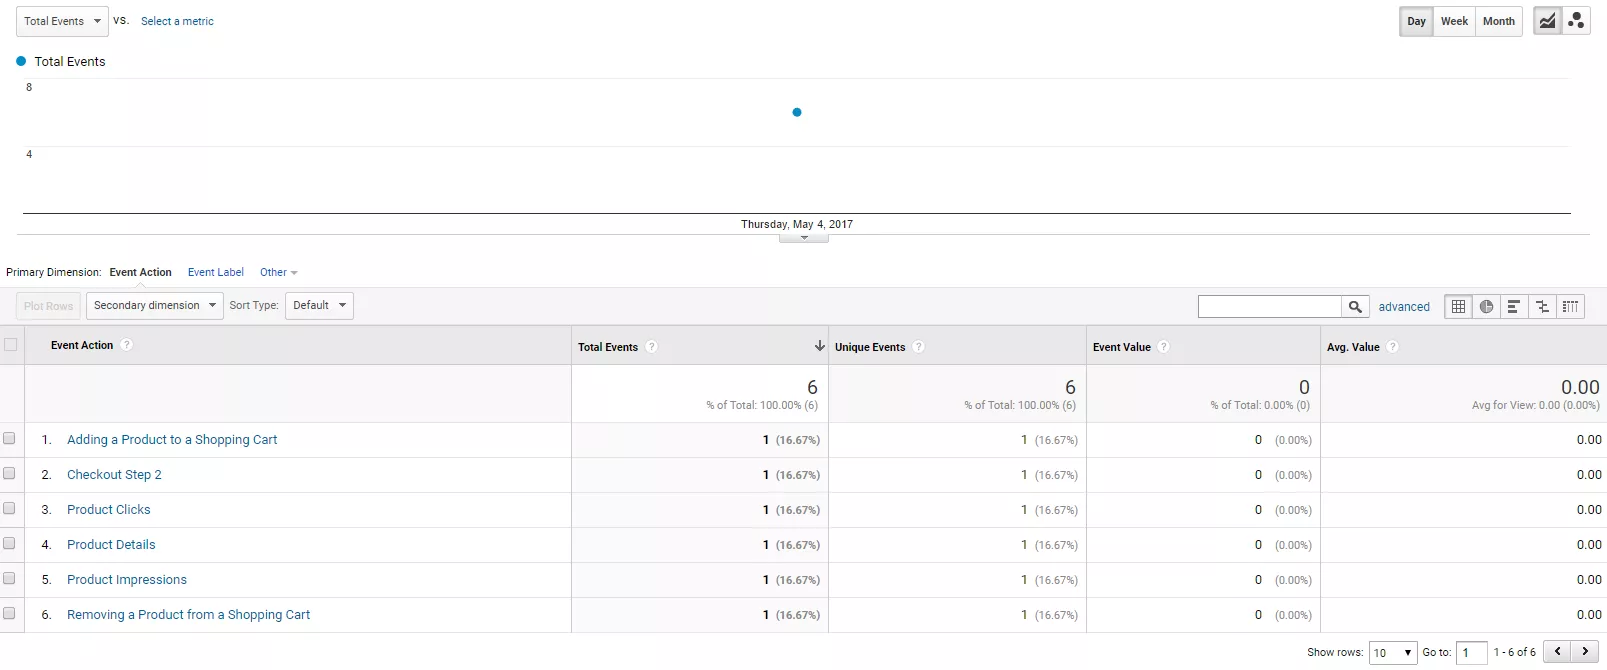Viewport: 1607px width, 670px height.
Task: Go to next page arrow
Action: pos(1585,652)
